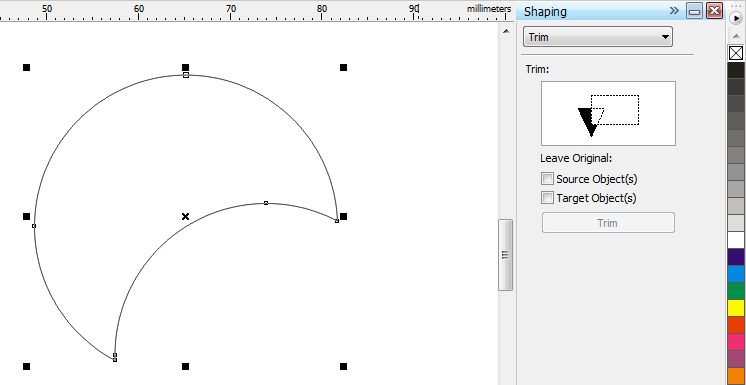Click the node on inner arc's top
The width and height of the screenshot is (746, 385).
point(266,203)
